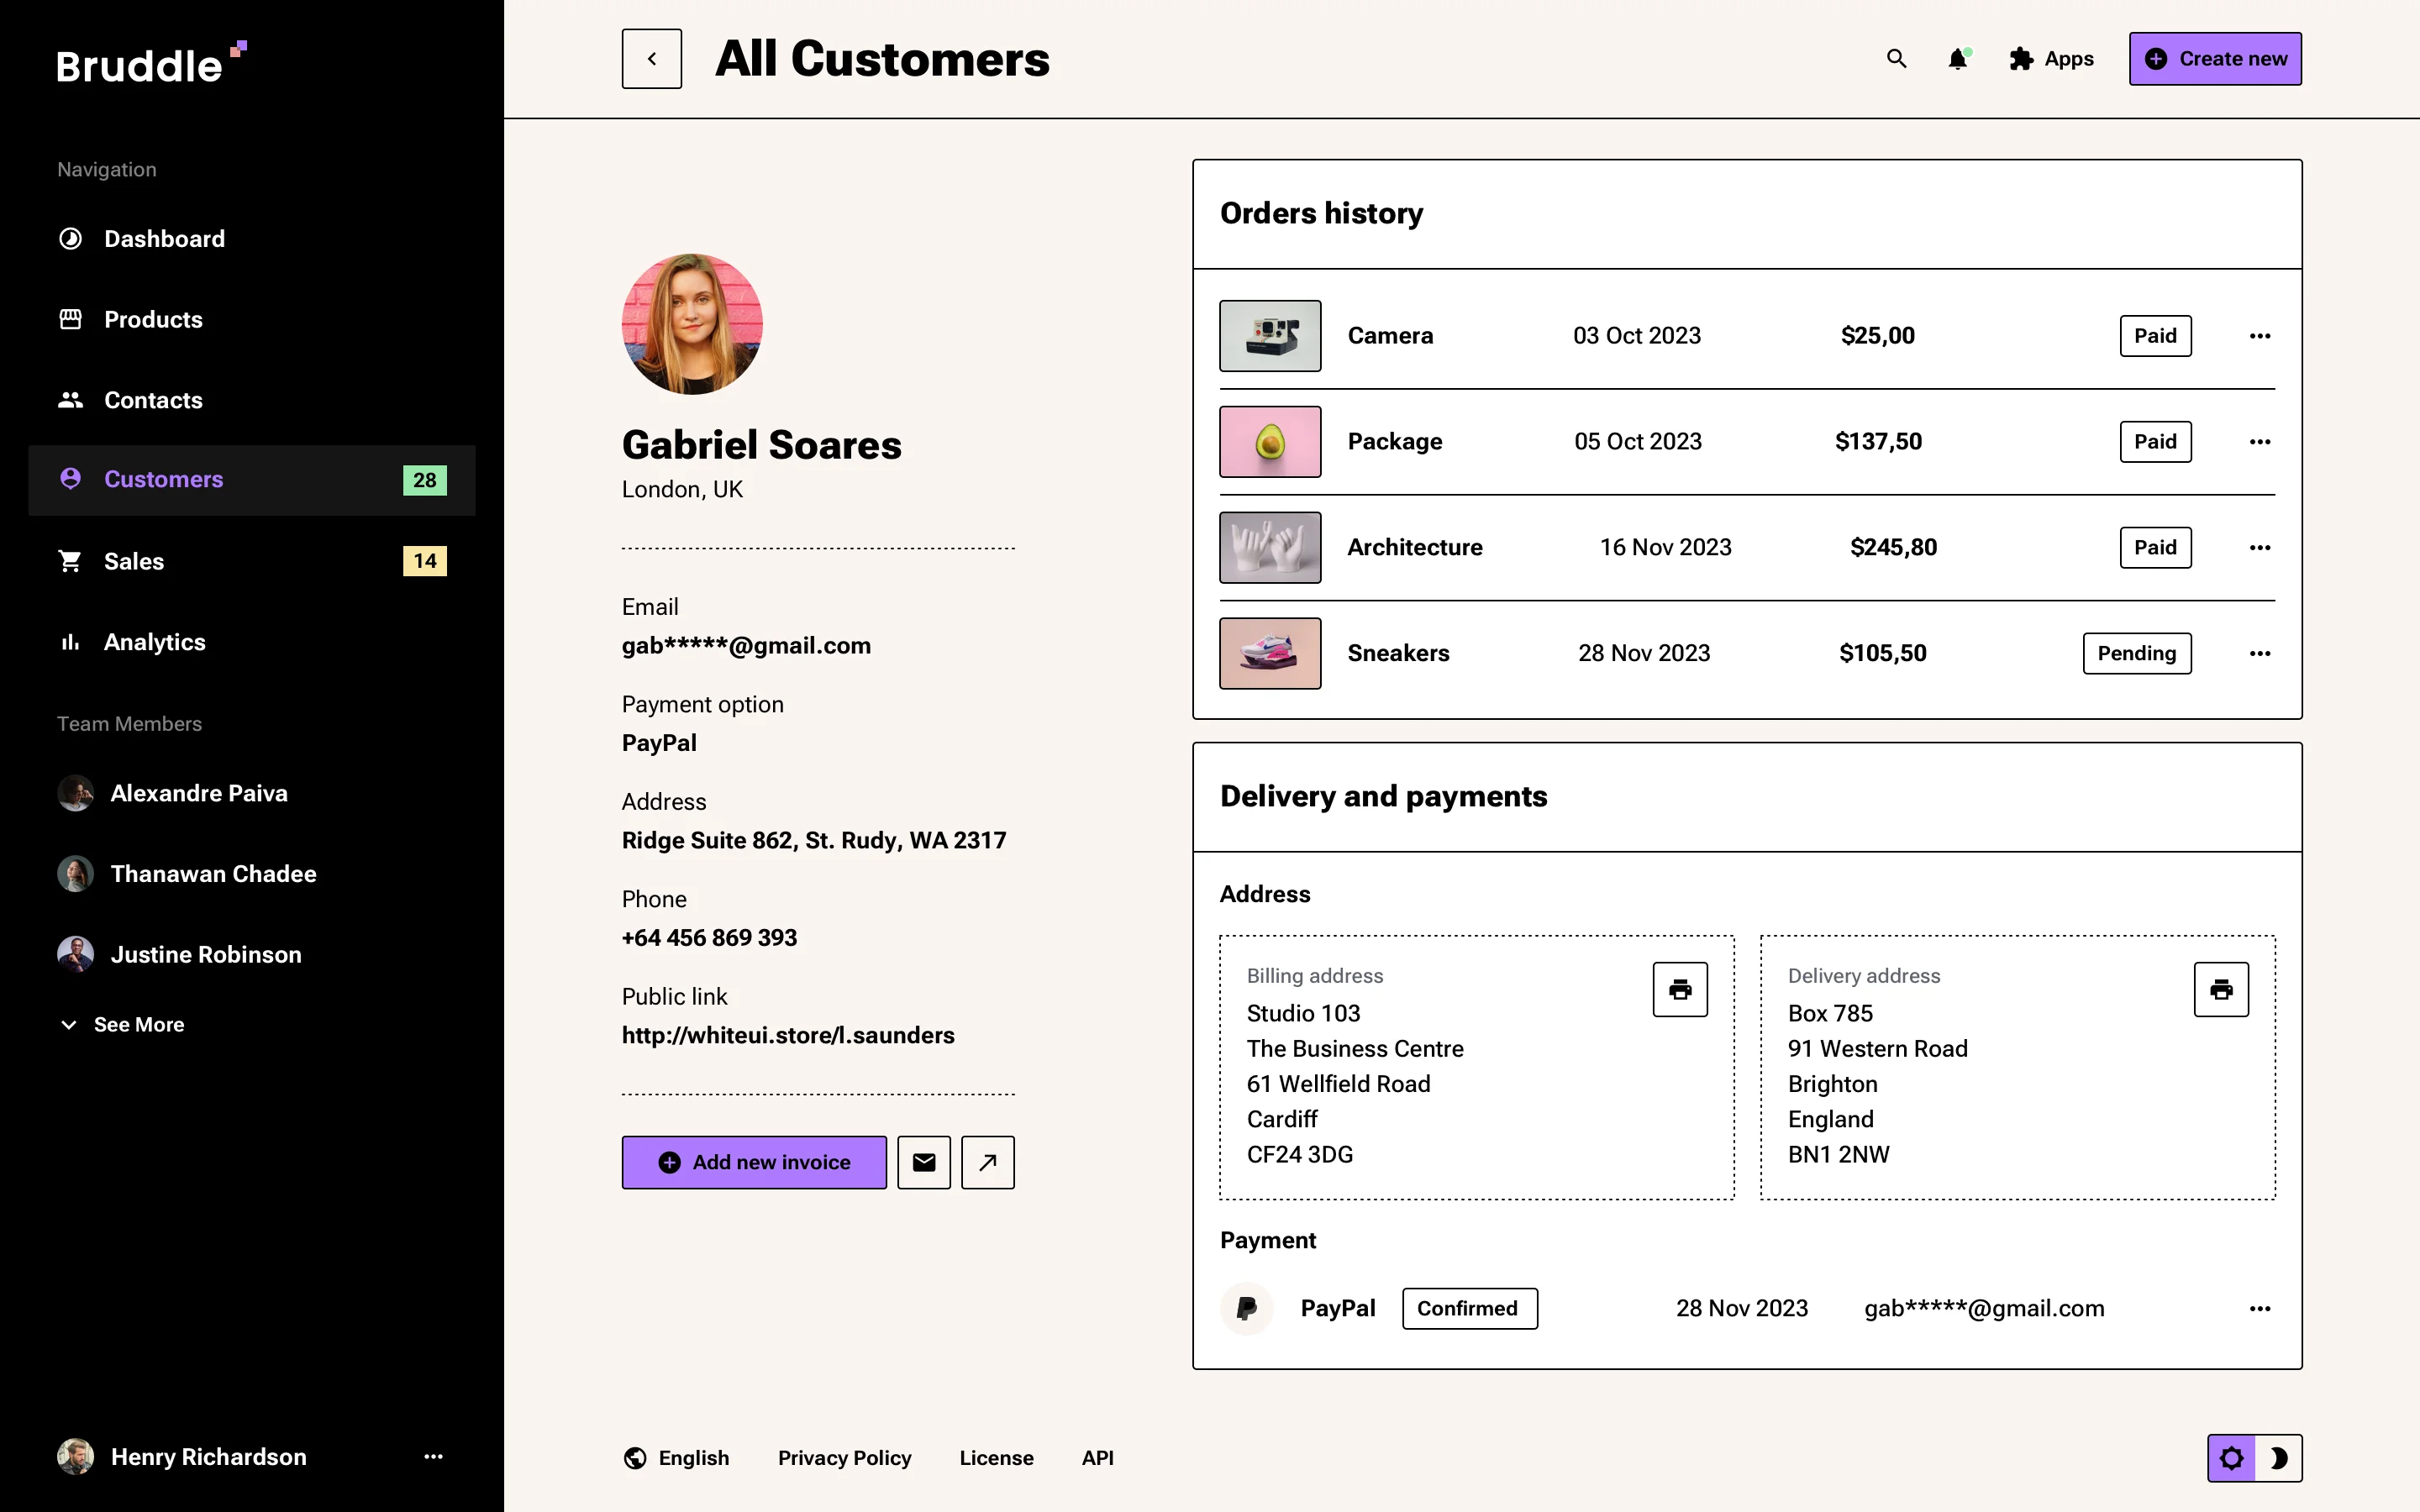Select Analytics in the sidebar
Viewport: 2420px width, 1512px height.
154,641
